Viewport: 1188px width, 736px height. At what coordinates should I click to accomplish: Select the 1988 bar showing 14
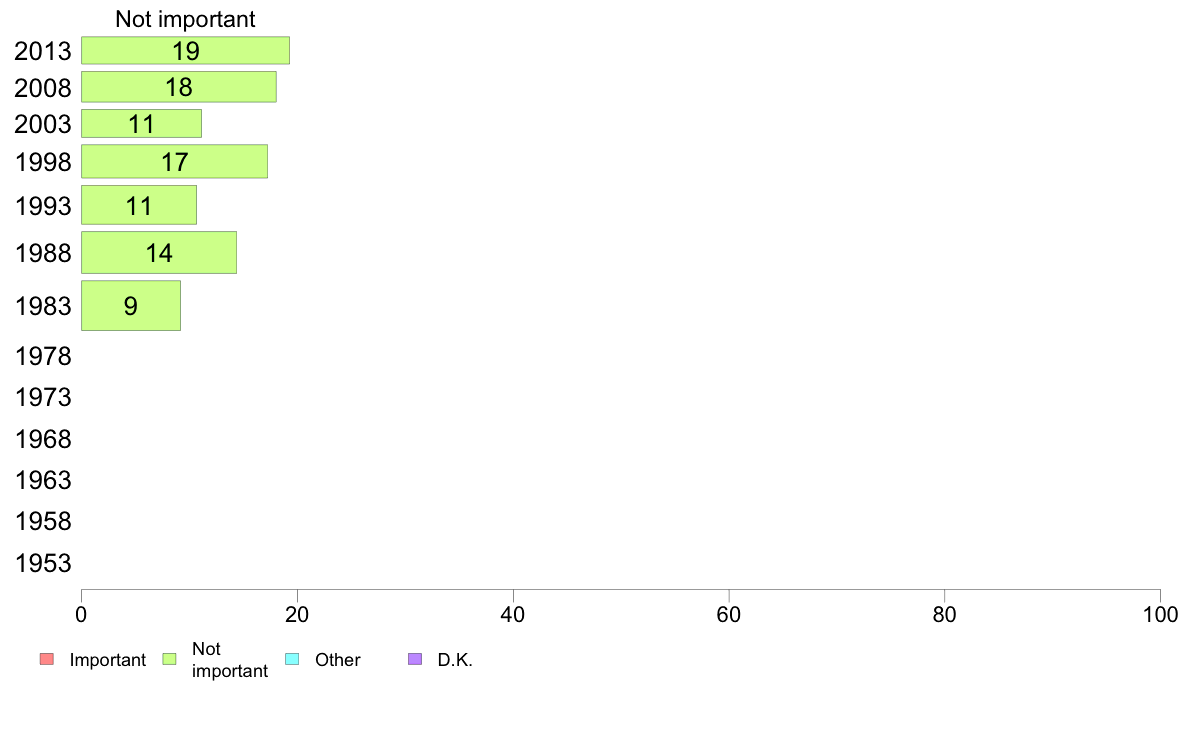click(159, 252)
